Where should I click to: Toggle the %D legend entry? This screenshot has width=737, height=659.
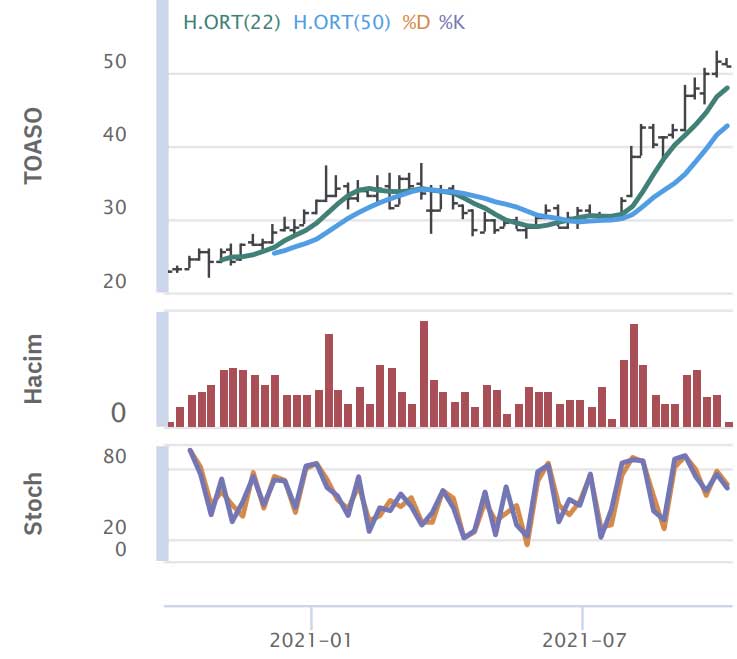click(x=416, y=23)
